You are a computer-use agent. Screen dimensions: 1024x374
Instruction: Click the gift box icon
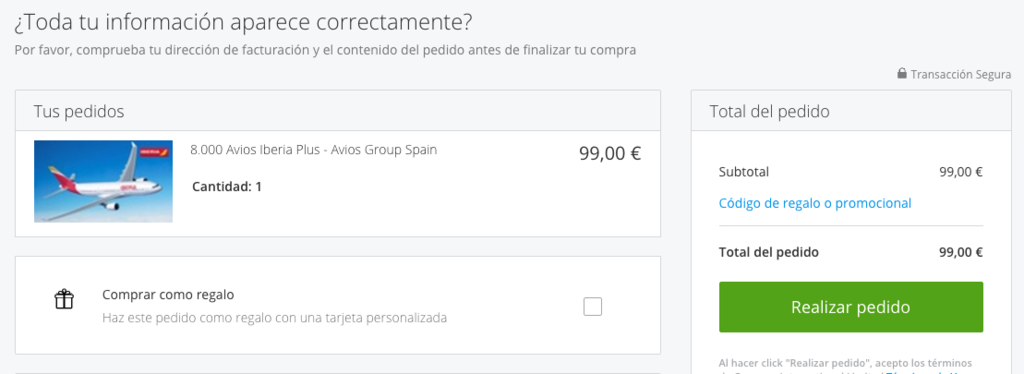point(64,299)
